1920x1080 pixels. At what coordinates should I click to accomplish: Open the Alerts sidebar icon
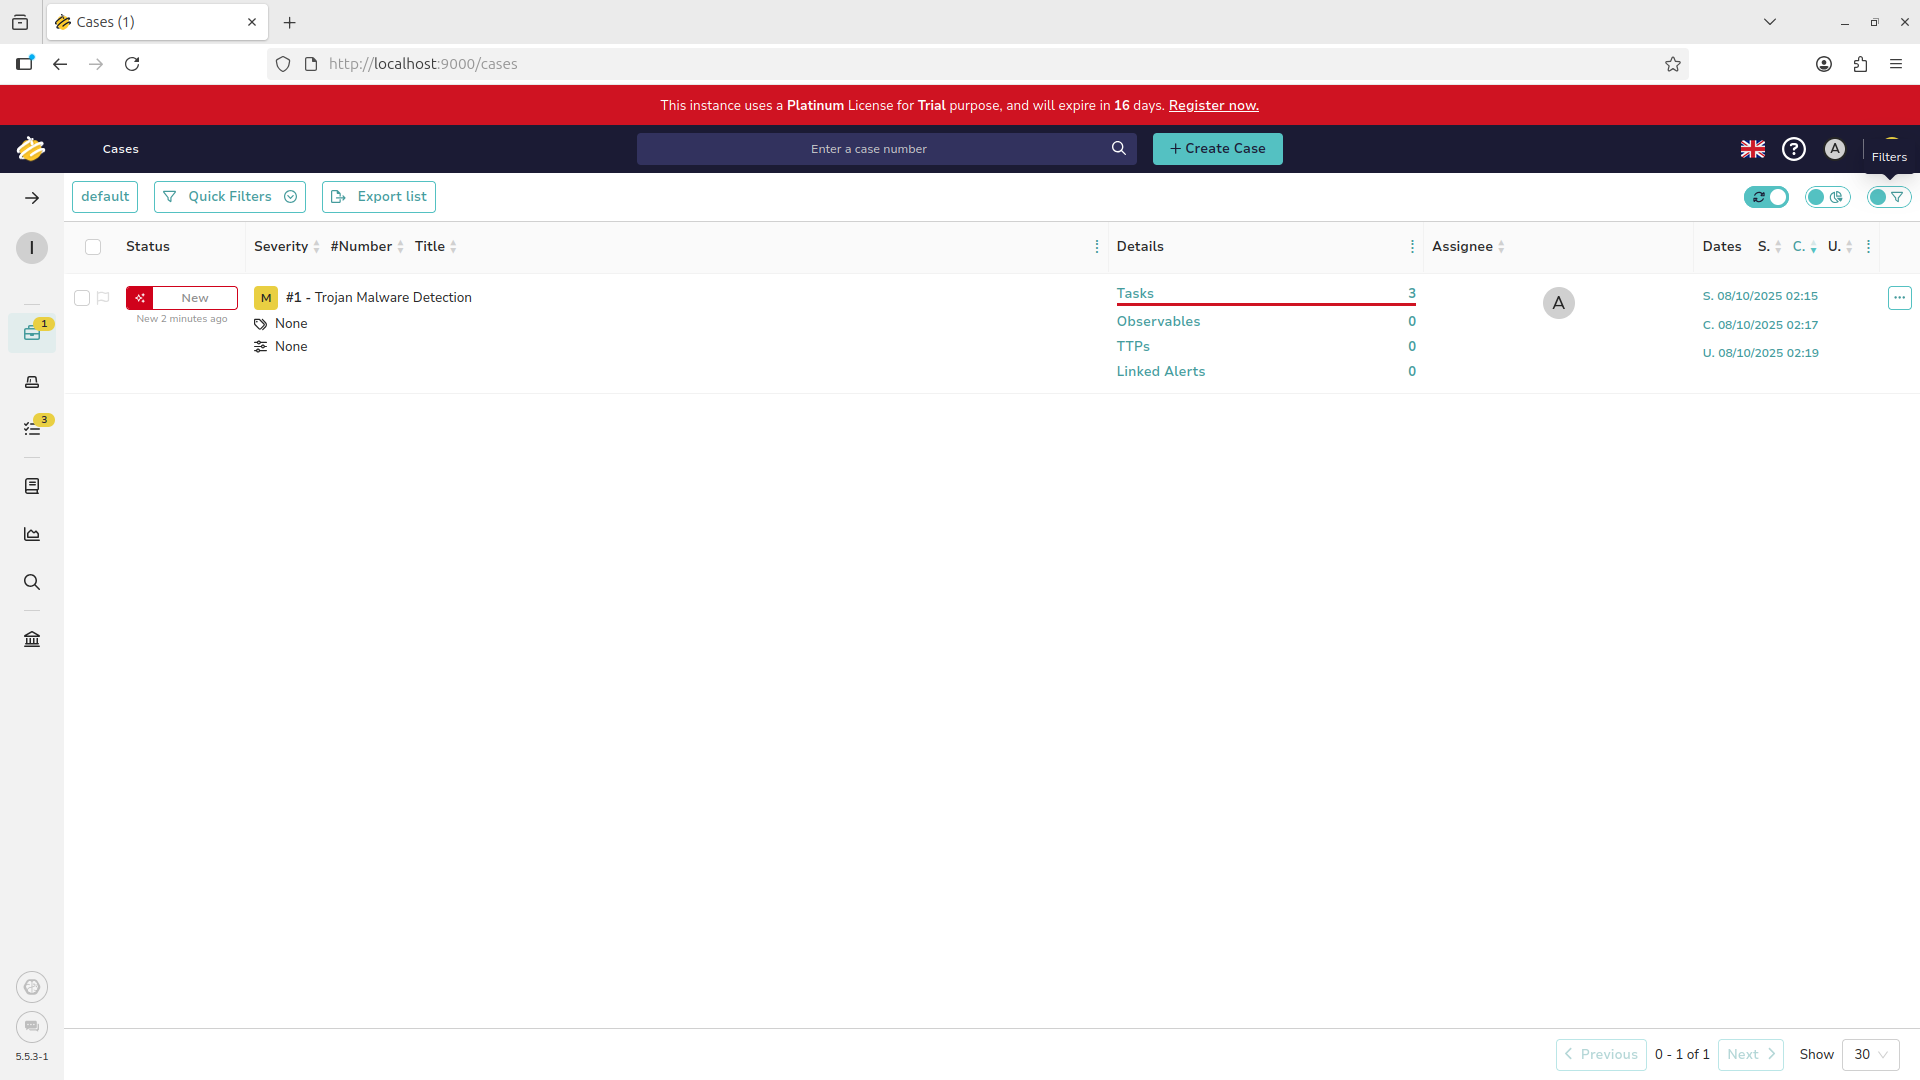pyautogui.click(x=32, y=382)
